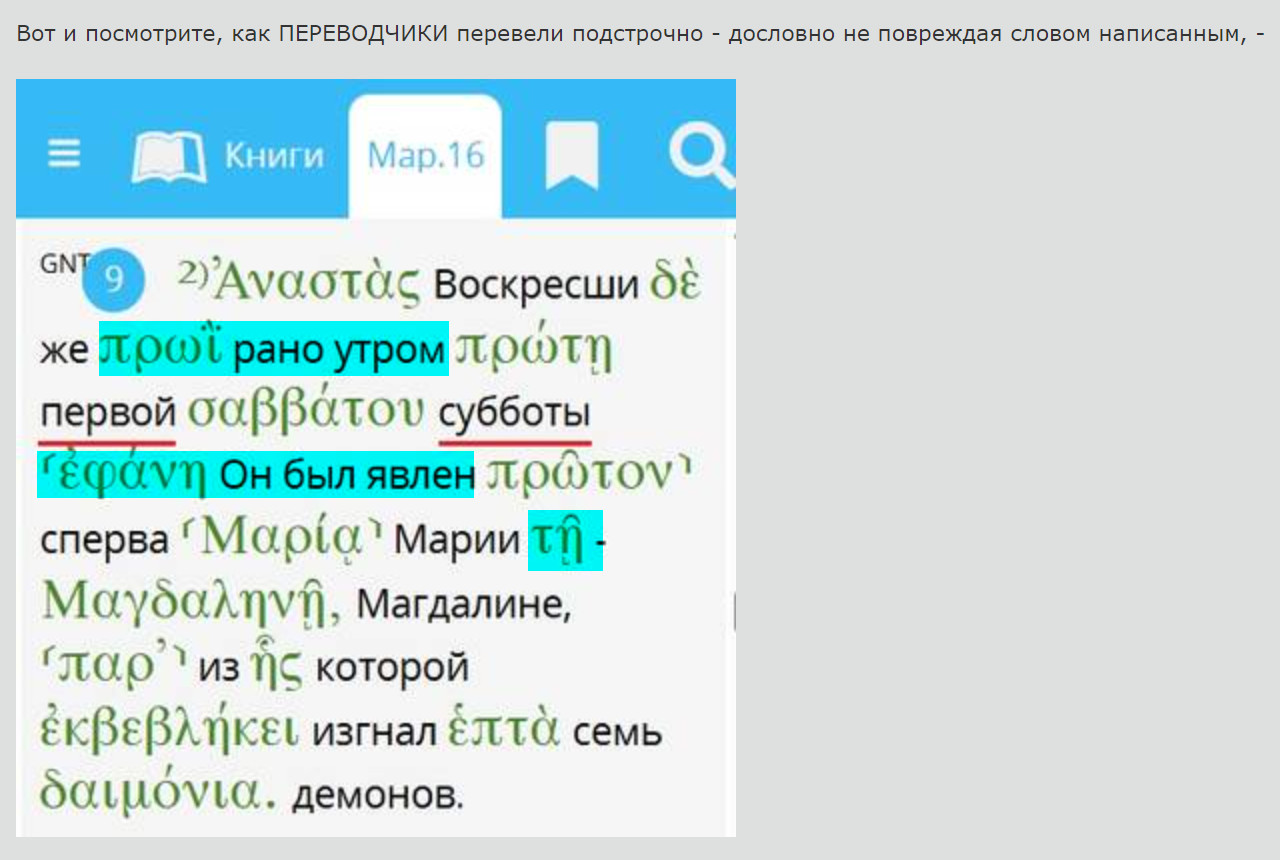Click Greek word σαββάτου
Viewport: 1280px width, 860px height.
tap(307, 411)
